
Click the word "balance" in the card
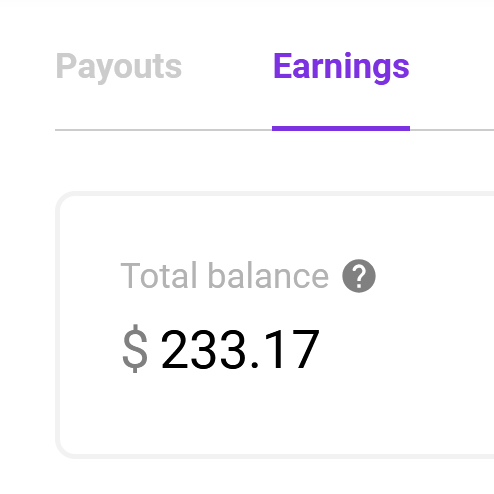pyautogui.click(x=269, y=276)
